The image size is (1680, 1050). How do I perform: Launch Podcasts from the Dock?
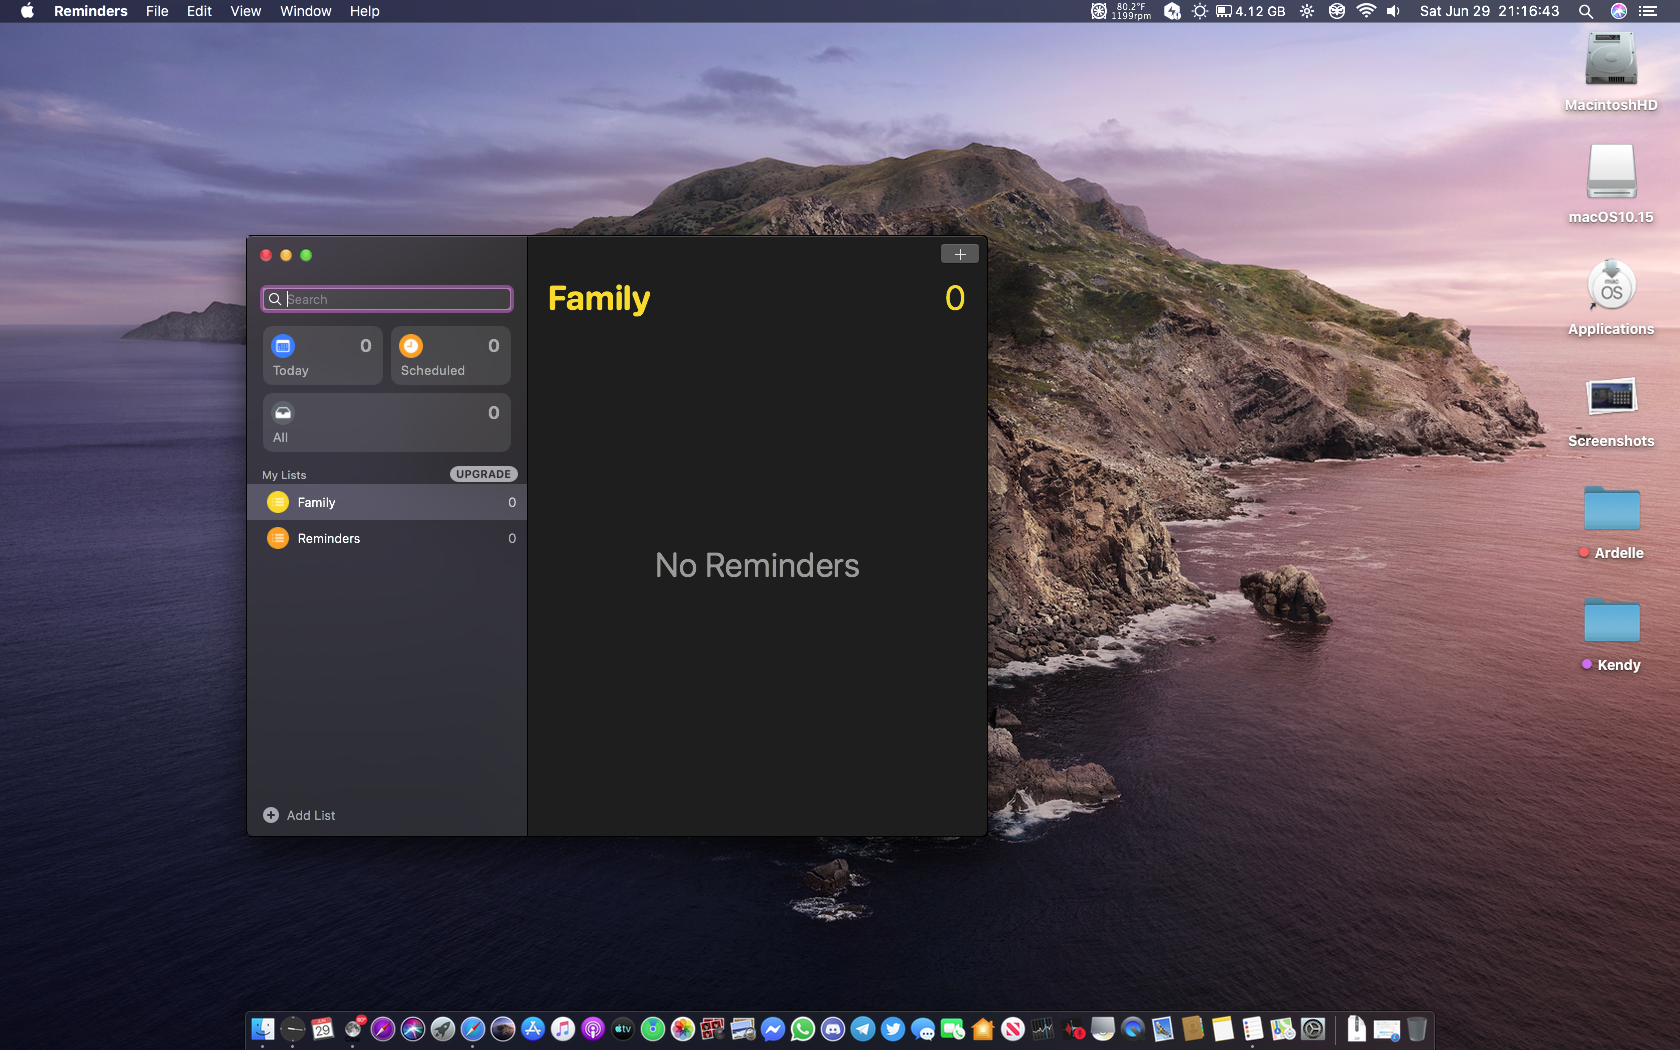tap(593, 1029)
